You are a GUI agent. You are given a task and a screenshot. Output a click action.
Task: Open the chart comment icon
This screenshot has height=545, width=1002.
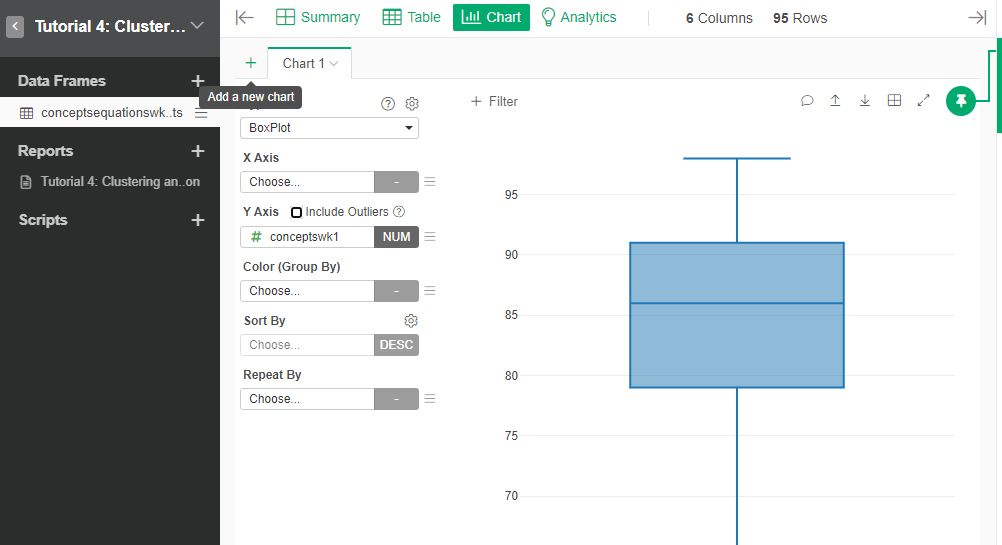click(807, 101)
